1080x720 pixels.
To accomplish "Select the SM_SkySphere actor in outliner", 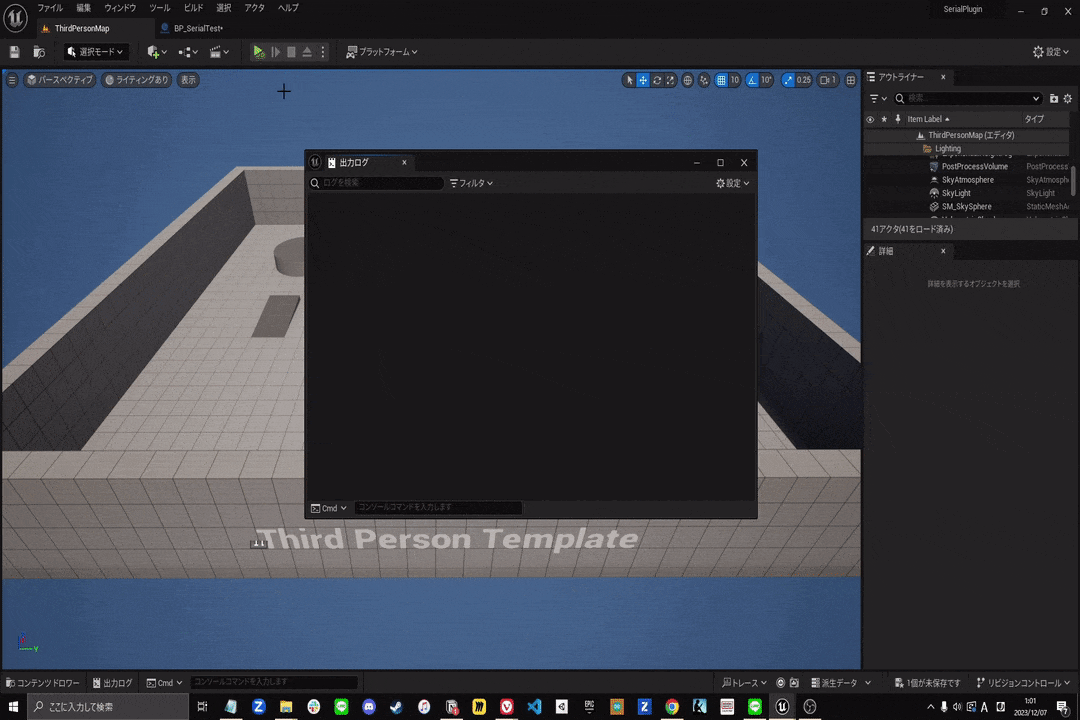I will coord(966,207).
